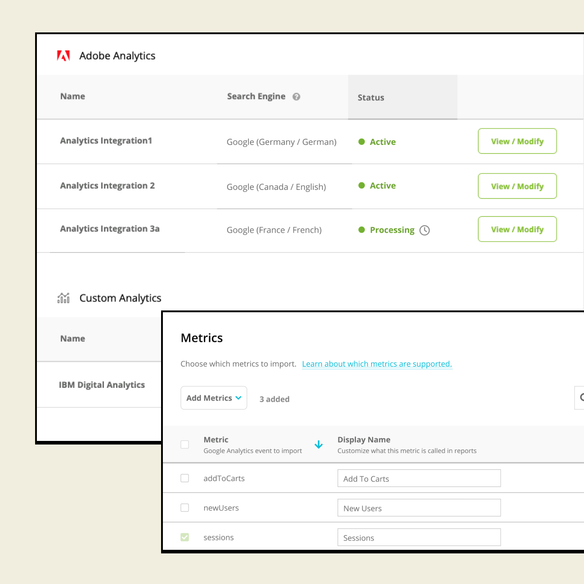The image size is (584, 584).
Task: Sort by the Status column header
Action: click(371, 98)
